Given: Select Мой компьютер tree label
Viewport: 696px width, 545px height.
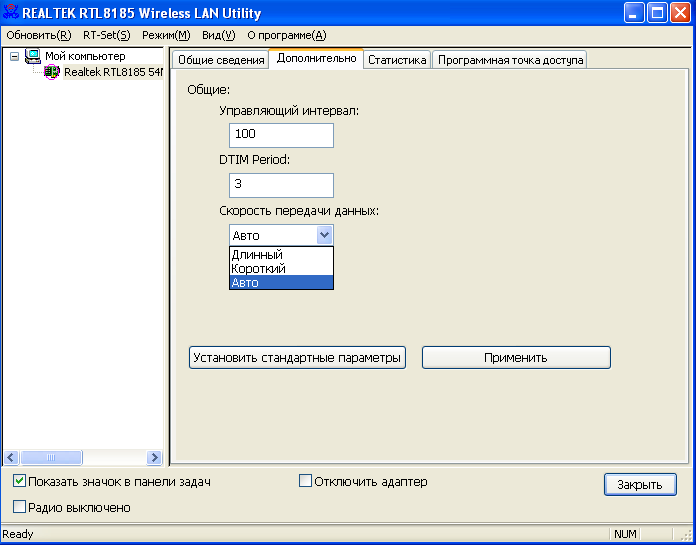Looking at the screenshot, I should click(85, 56).
